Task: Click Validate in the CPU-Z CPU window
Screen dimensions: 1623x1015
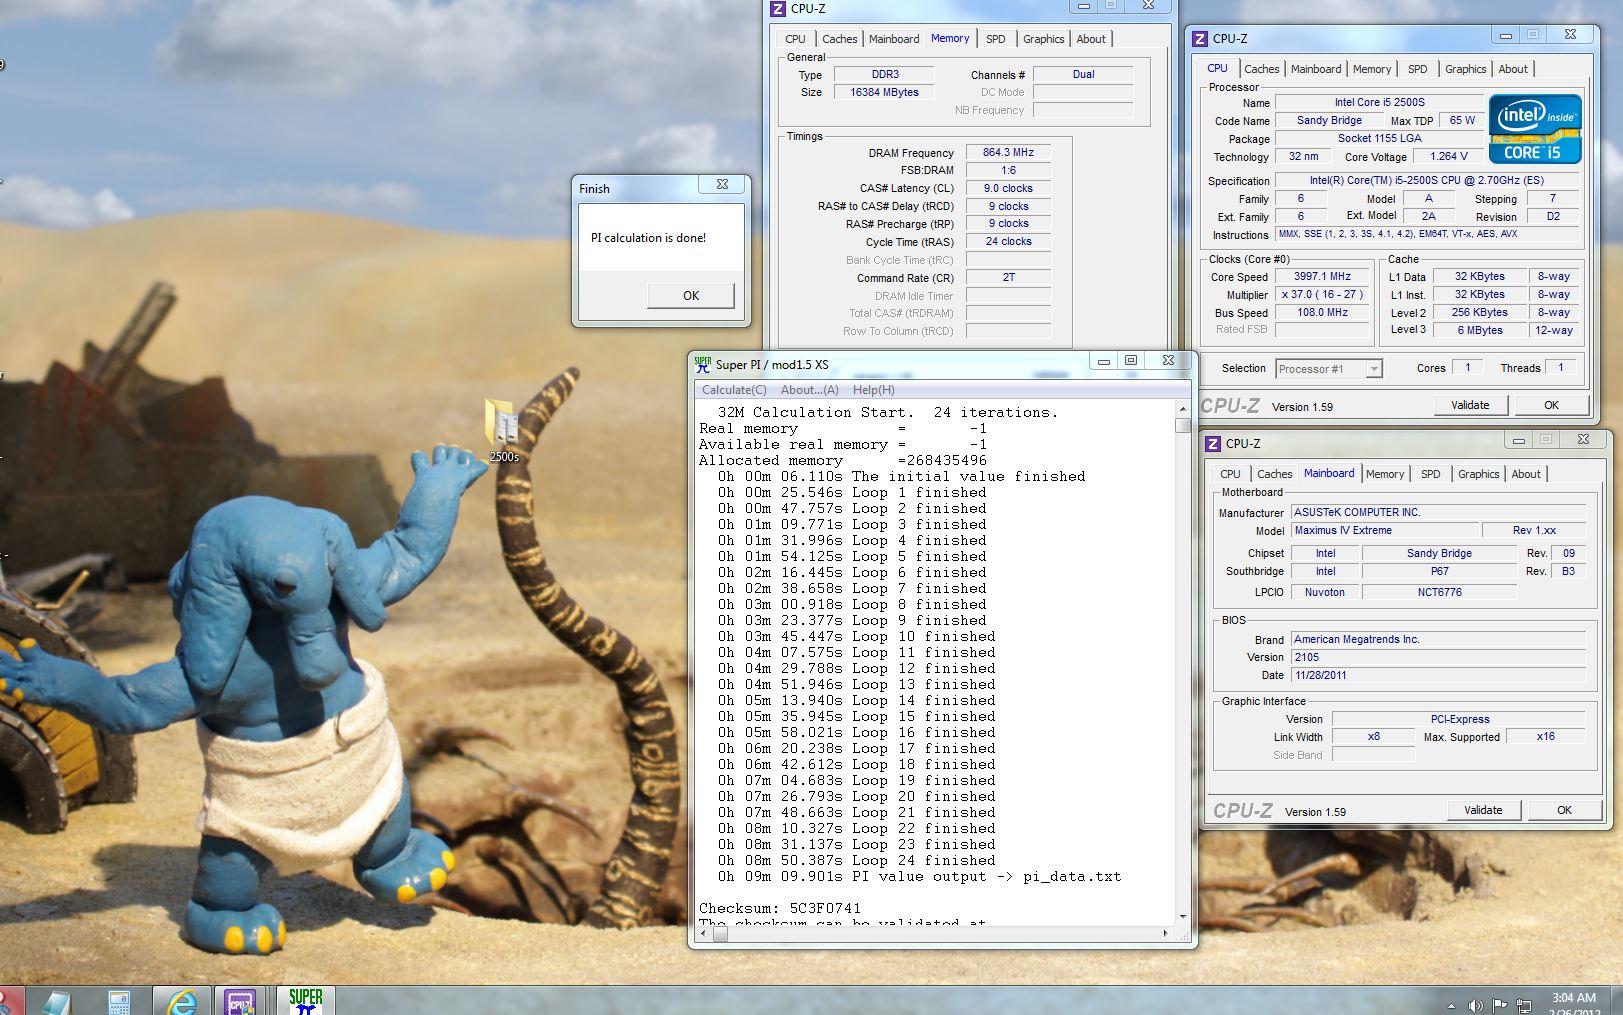Action: point(1469,405)
